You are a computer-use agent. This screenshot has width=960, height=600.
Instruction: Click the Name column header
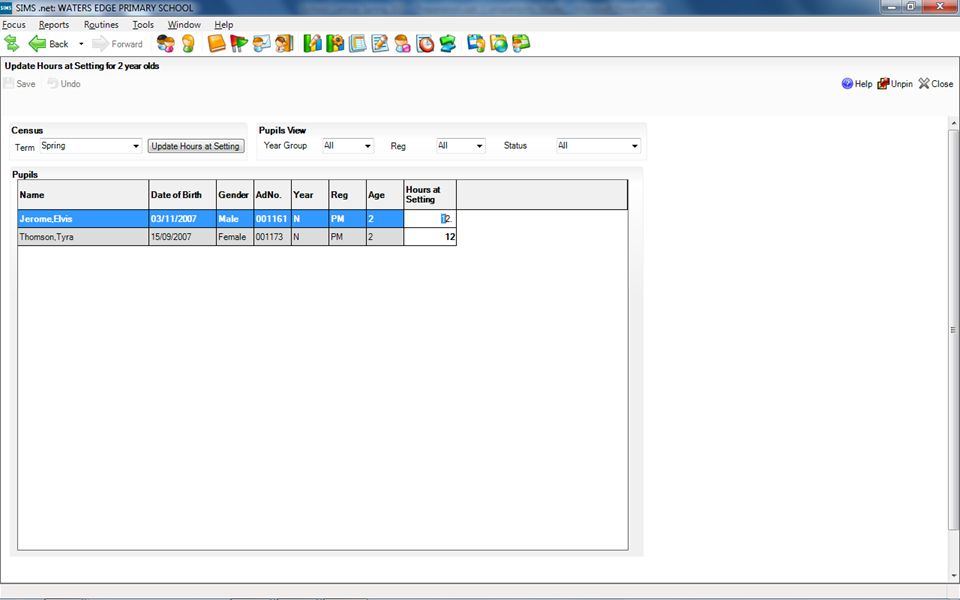(83, 195)
